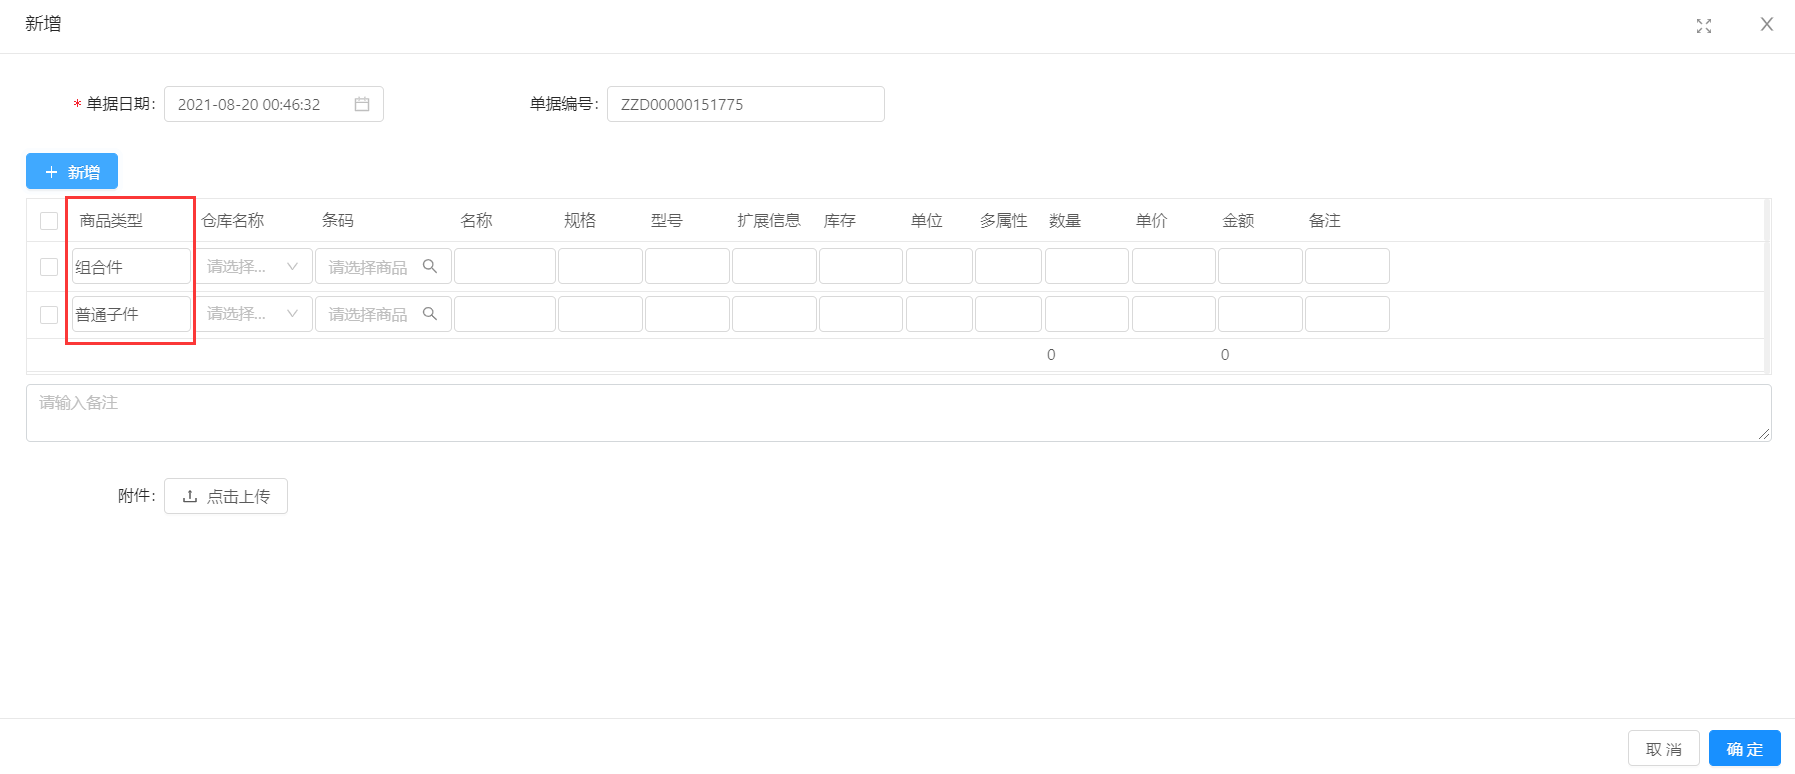The height and width of the screenshot is (774, 1795).
Task: Click 金额 input in 普通子件 row
Action: coord(1260,314)
